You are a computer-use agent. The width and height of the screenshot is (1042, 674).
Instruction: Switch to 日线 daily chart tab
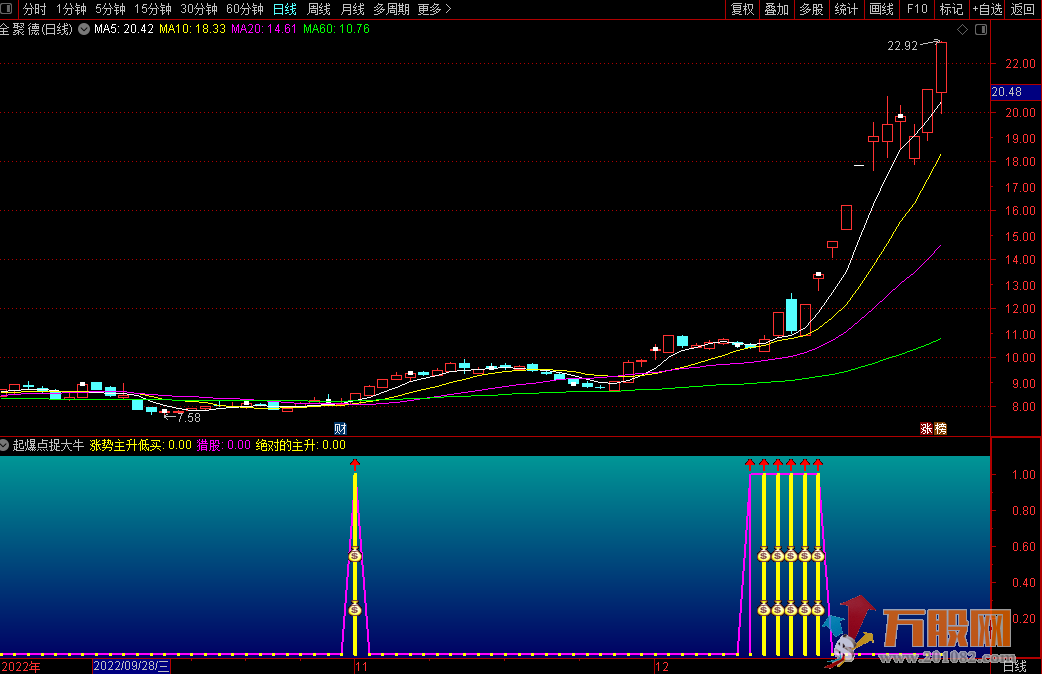click(x=285, y=9)
